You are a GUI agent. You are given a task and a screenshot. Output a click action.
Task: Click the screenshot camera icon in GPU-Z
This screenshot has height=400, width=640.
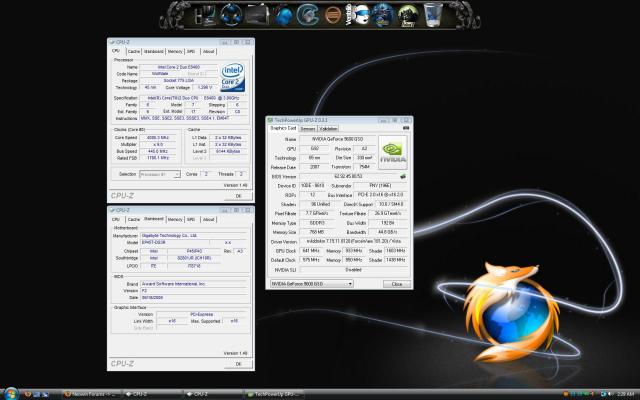pyautogui.click(x=406, y=128)
